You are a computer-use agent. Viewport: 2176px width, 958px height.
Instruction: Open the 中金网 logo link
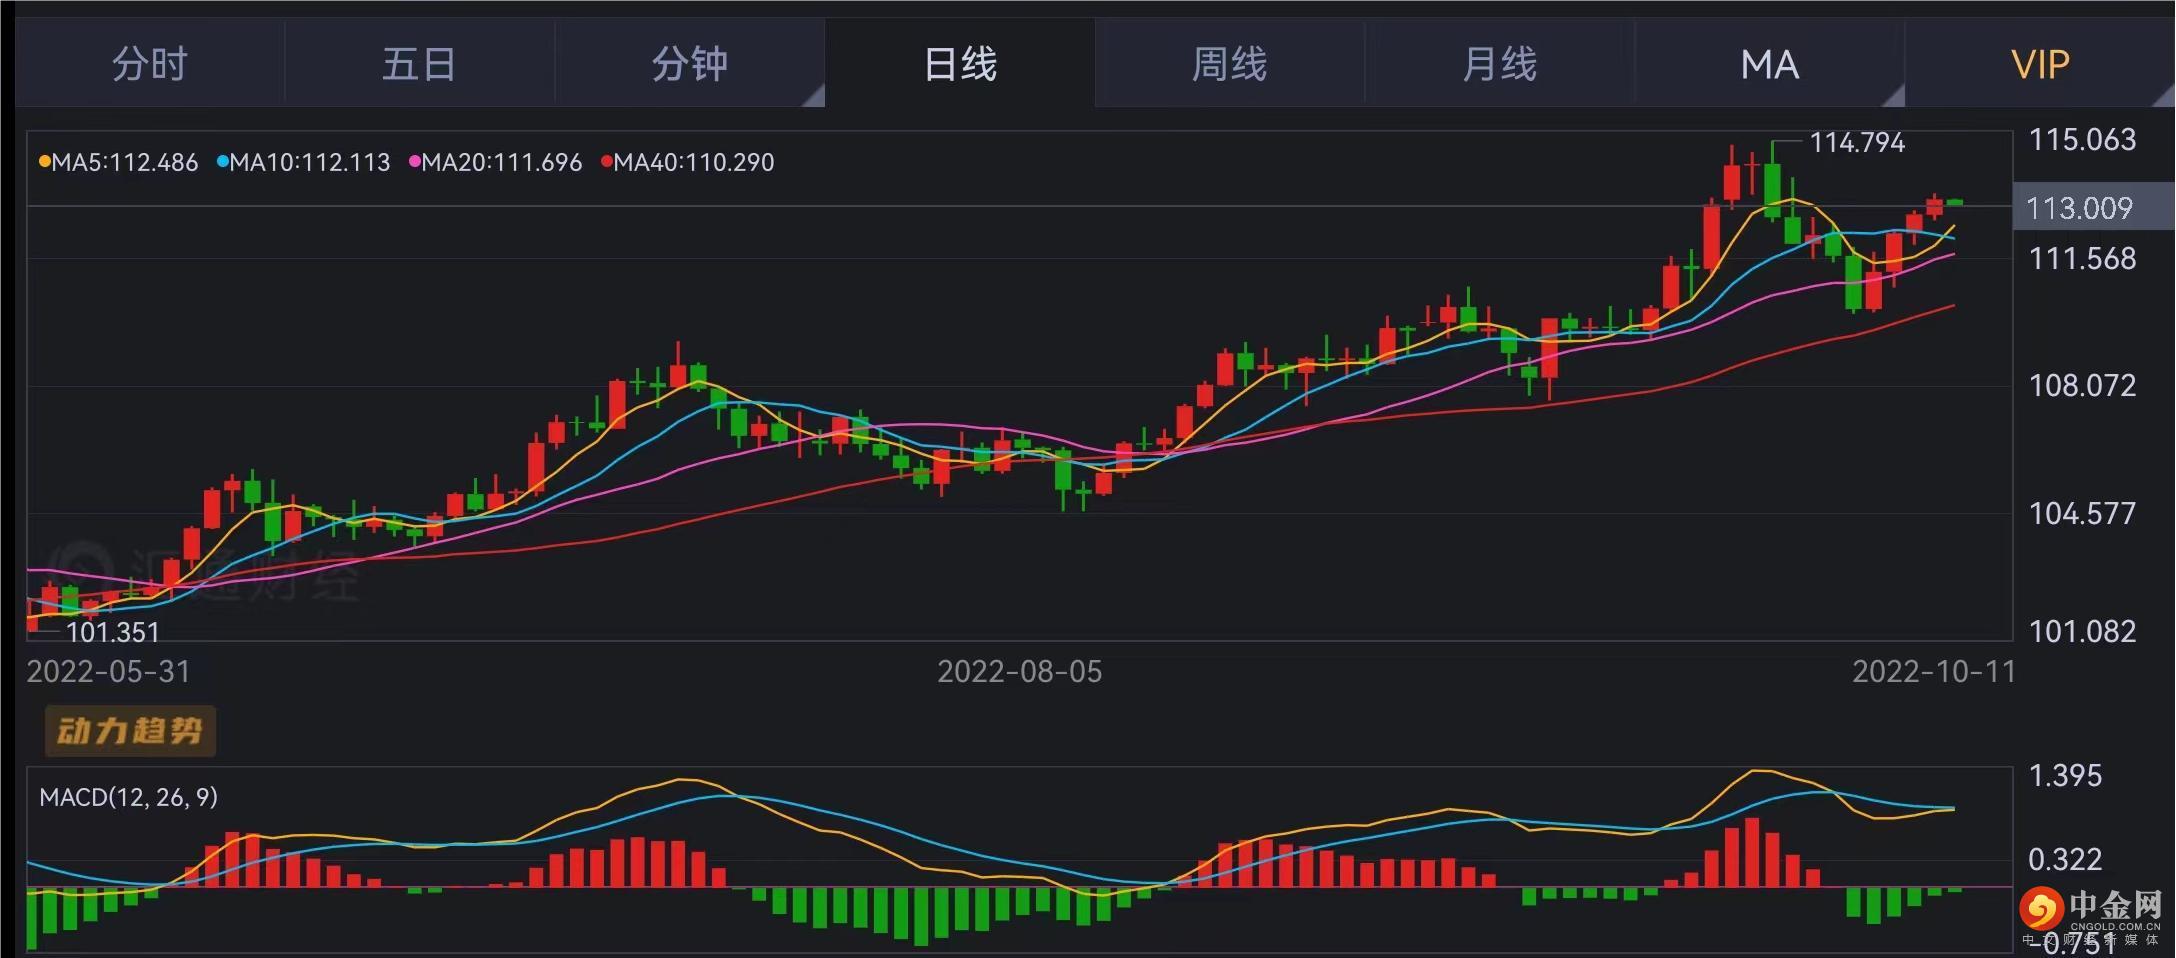[2092, 910]
